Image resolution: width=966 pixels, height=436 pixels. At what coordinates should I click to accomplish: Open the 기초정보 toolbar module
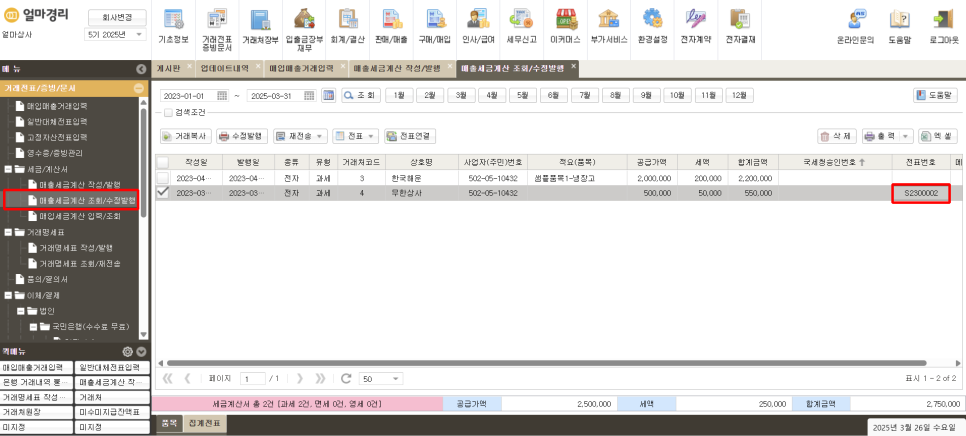tap(173, 26)
